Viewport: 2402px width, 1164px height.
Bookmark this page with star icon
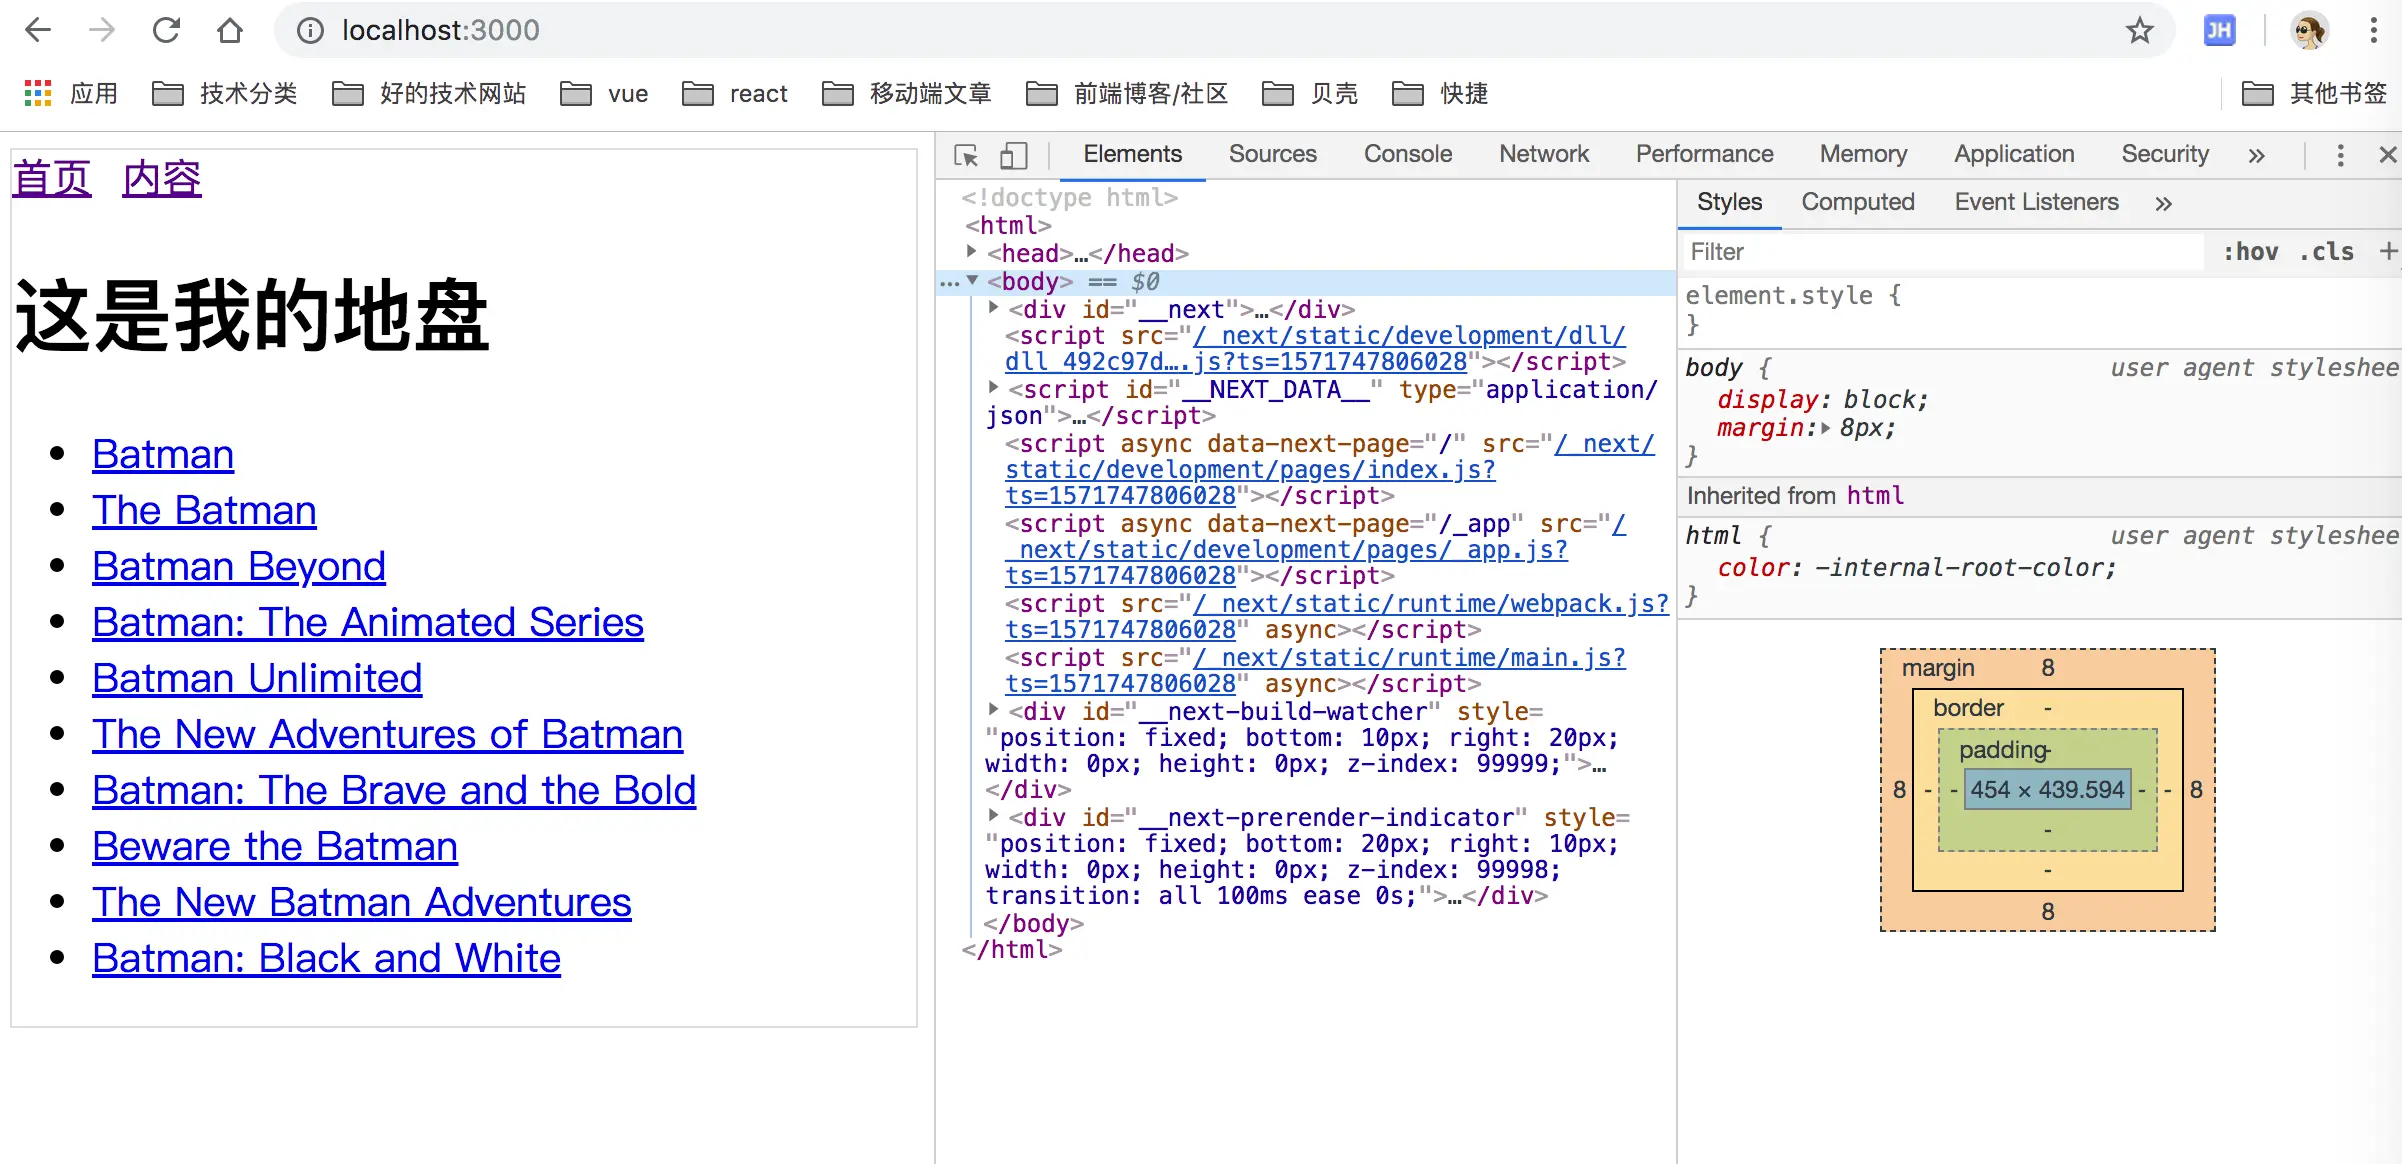coord(2139,30)
